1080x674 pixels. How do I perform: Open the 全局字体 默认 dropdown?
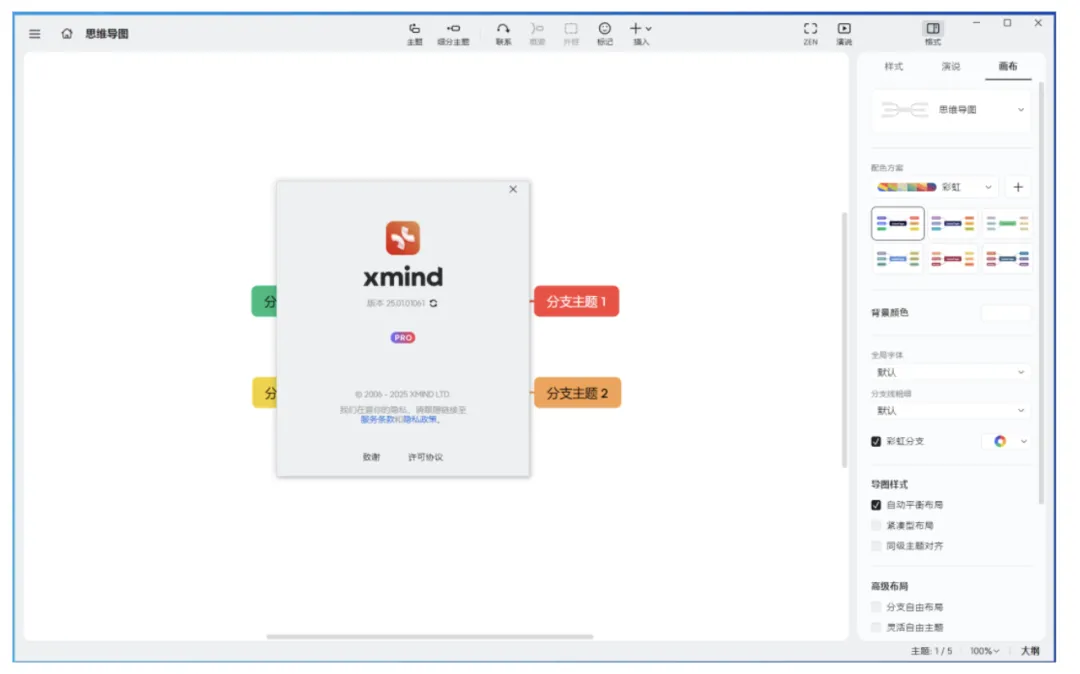coord(951,372)
